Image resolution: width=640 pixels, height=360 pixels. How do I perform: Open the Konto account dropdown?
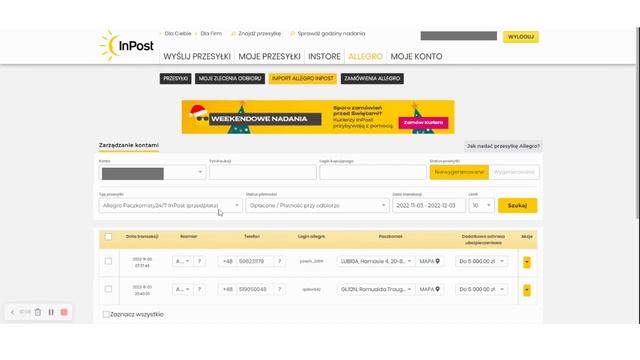tap(152, 172)
